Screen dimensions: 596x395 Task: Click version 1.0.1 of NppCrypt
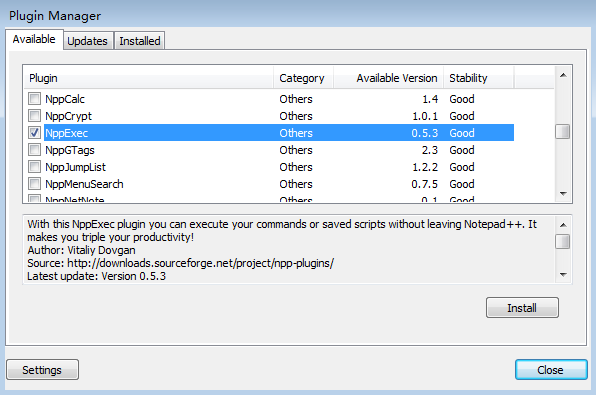pyautogui.click(x=425, y=116)
